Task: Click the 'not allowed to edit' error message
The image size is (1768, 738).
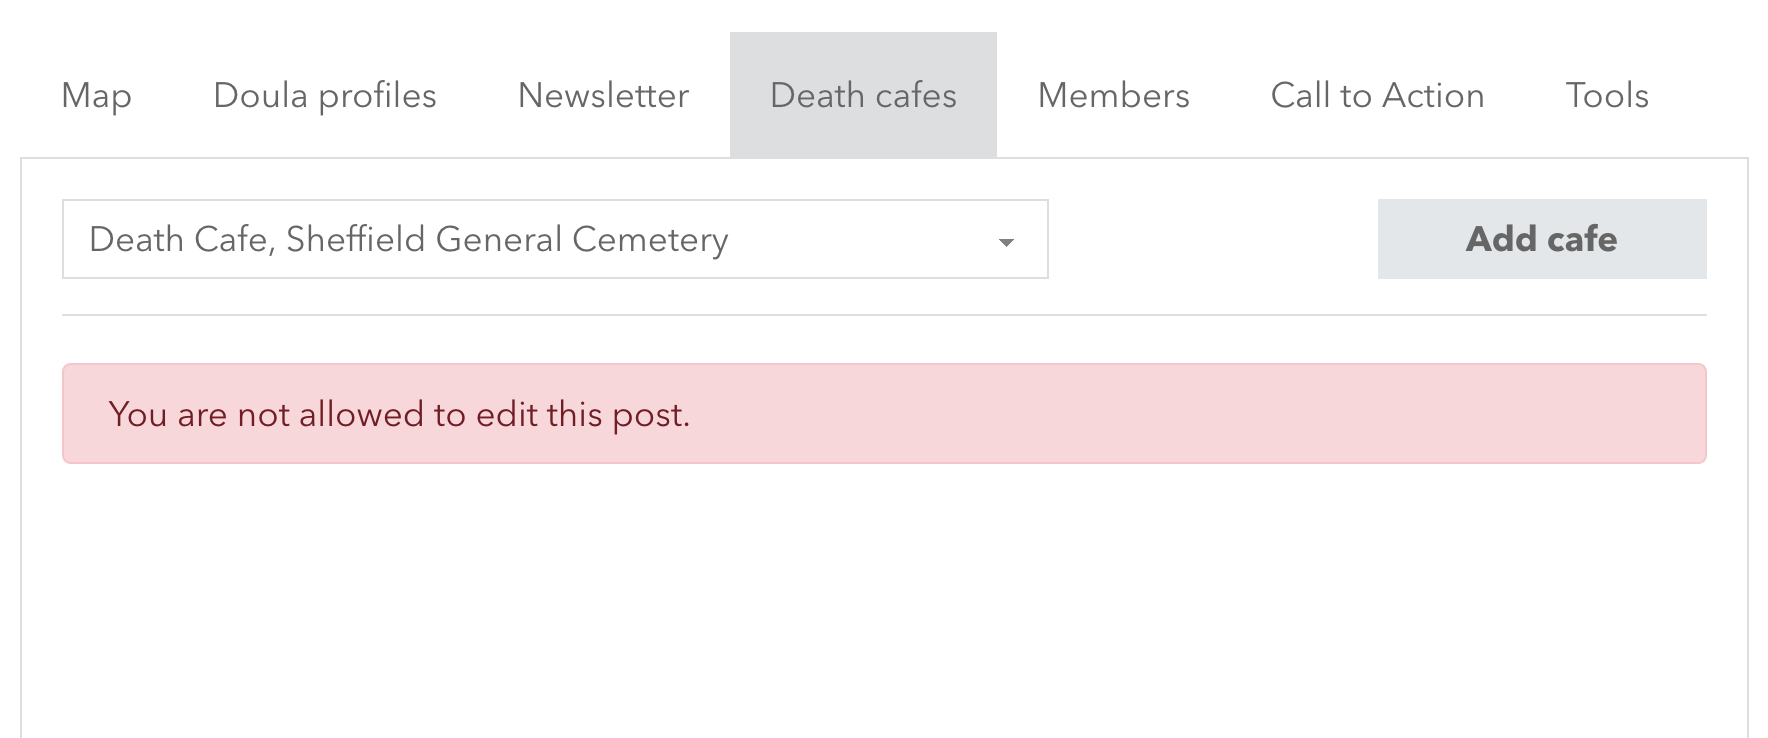Action: coord(399,414)
